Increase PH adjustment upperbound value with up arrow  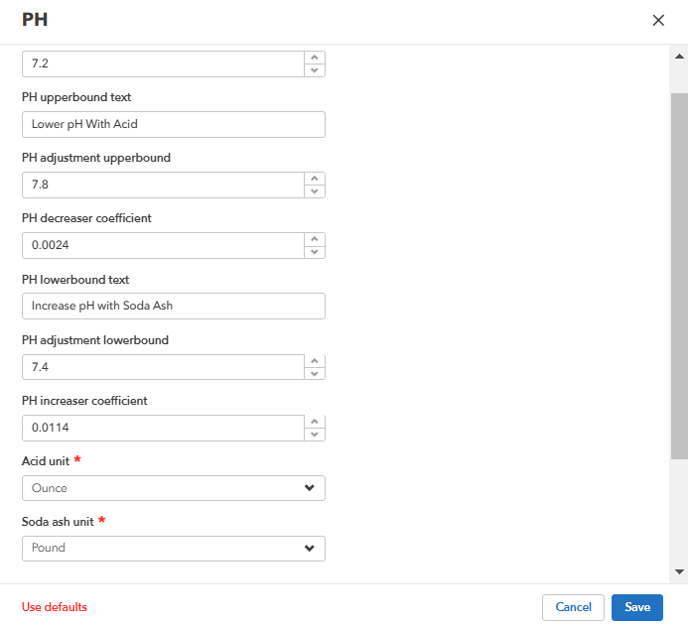(315, 179)
